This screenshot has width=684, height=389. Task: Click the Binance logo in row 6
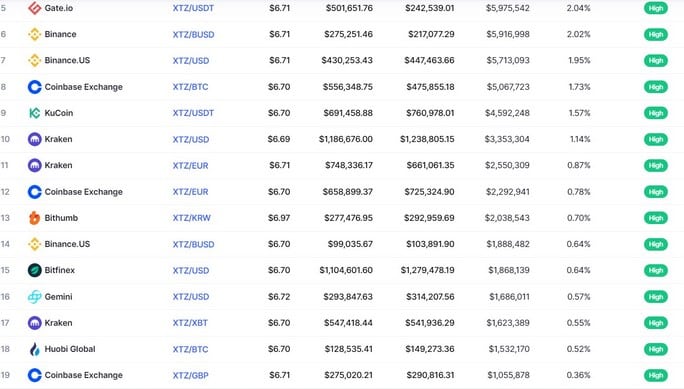click(x=34, y=34)
